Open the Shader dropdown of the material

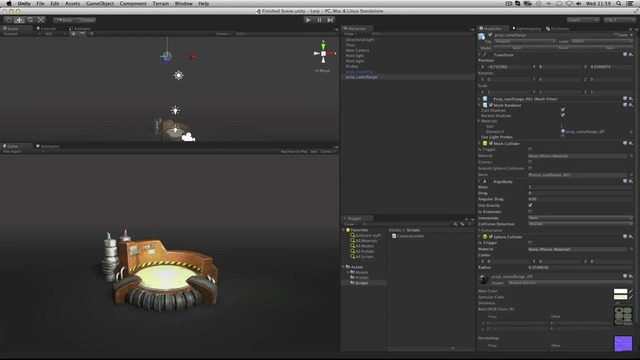570,283
